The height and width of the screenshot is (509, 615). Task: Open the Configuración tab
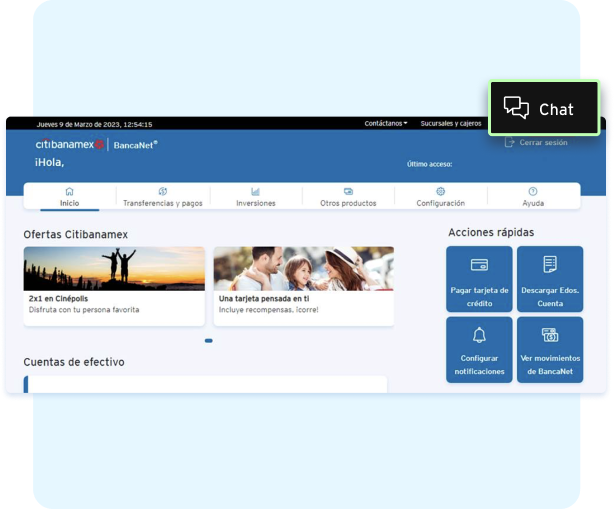click(440, 197)
